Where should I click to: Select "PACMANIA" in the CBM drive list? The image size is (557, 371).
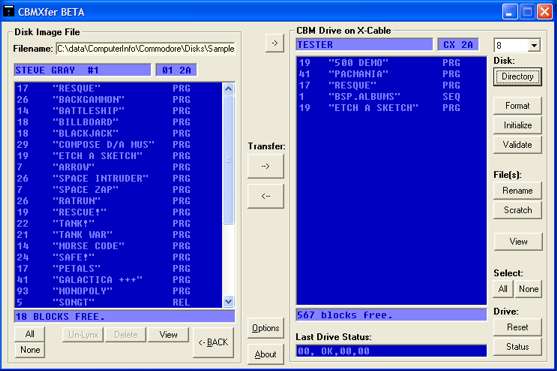tap(391, 74)
